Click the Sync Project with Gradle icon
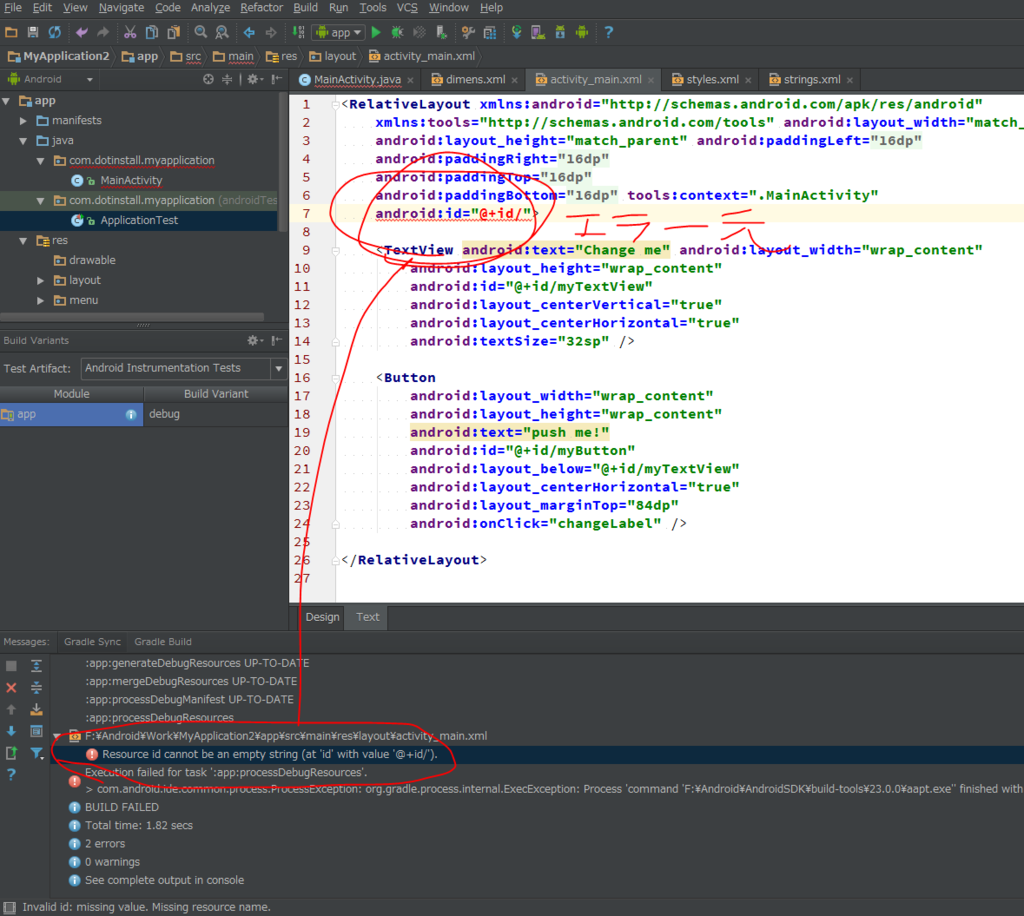Image resolution: width=1024 pixels, height=916 pixels. (x=517, y=32)
